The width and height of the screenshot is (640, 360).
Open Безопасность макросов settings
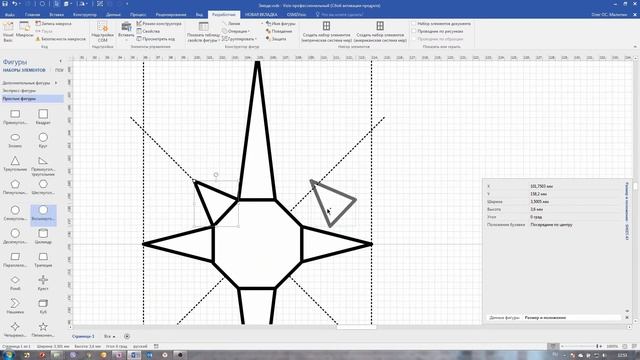point(60,39)
